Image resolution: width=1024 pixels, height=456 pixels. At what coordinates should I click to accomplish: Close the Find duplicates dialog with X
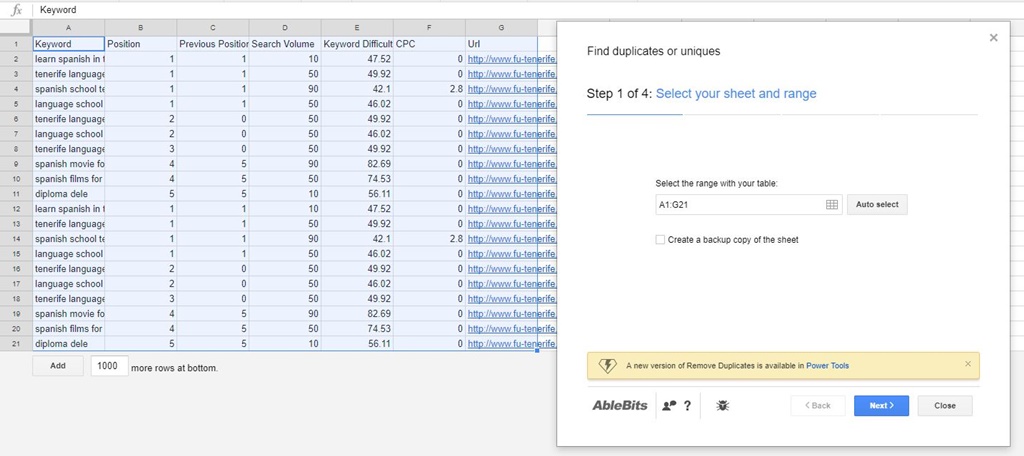tap(993, 38)
